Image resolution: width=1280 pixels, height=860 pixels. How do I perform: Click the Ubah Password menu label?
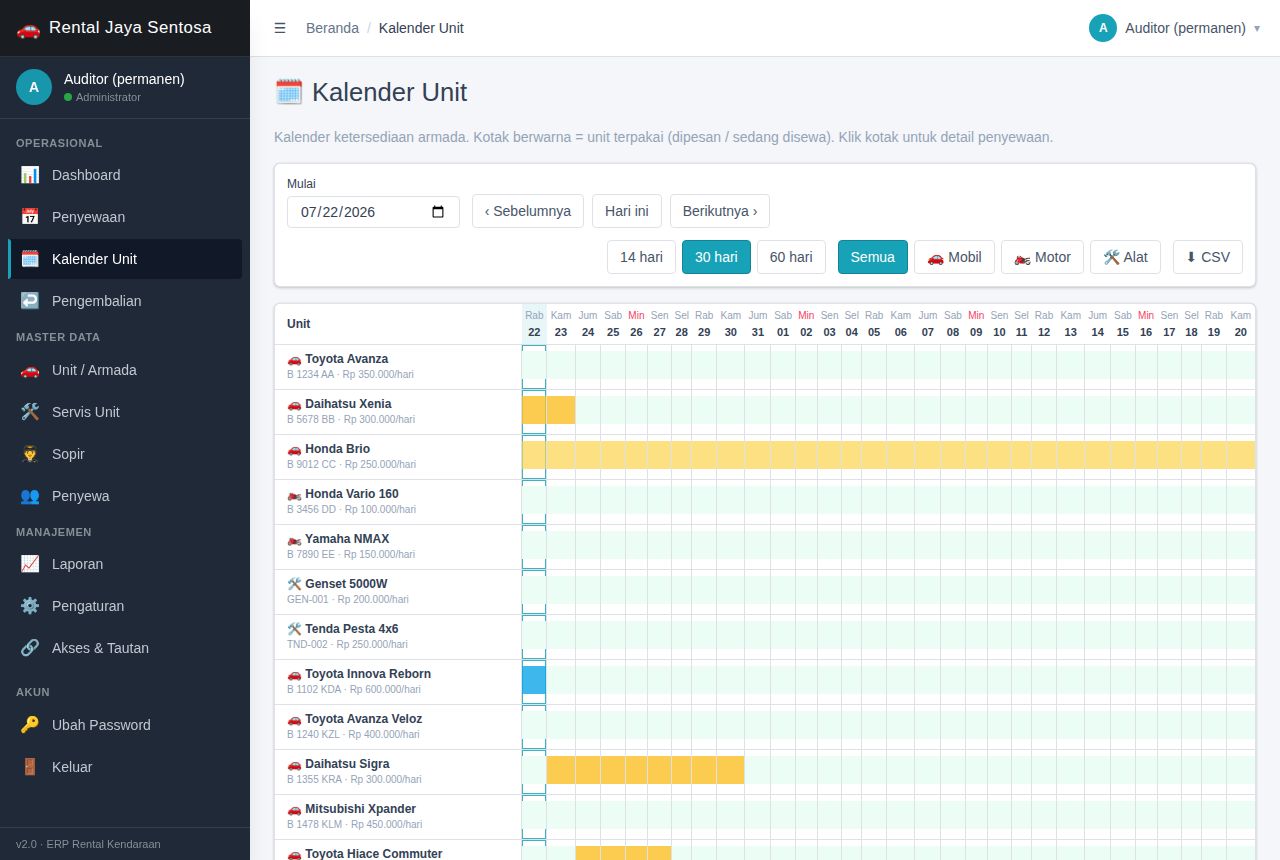pyautogui.click(x=101, y=725)
